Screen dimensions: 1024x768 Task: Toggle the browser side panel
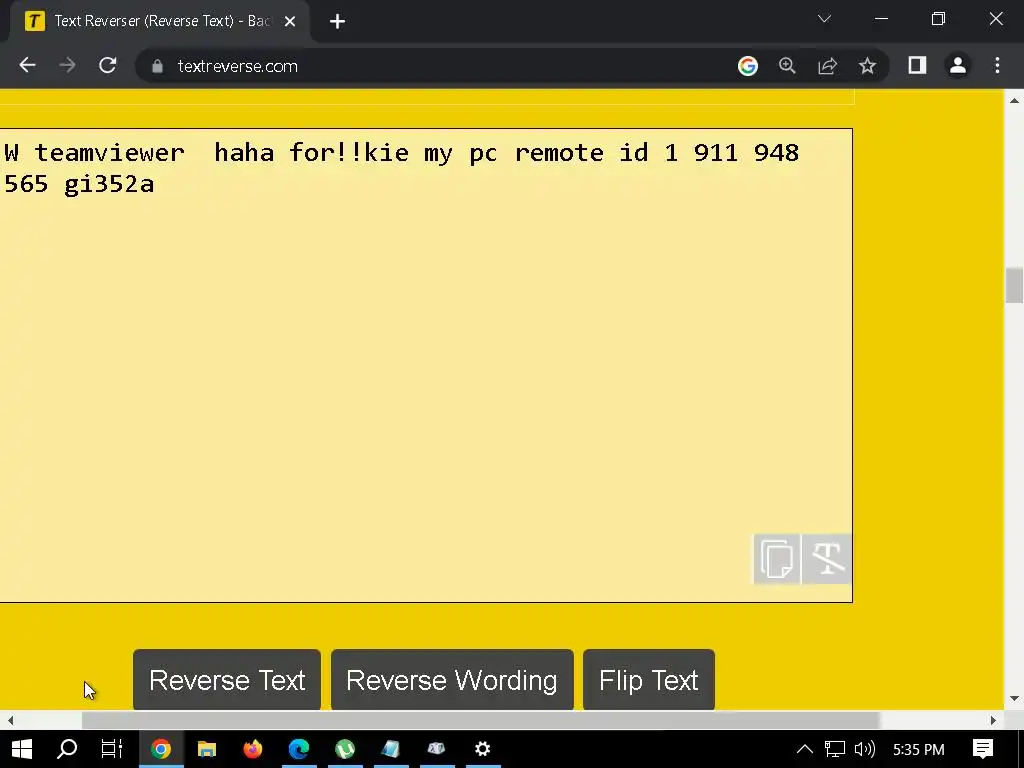point(917,65)
